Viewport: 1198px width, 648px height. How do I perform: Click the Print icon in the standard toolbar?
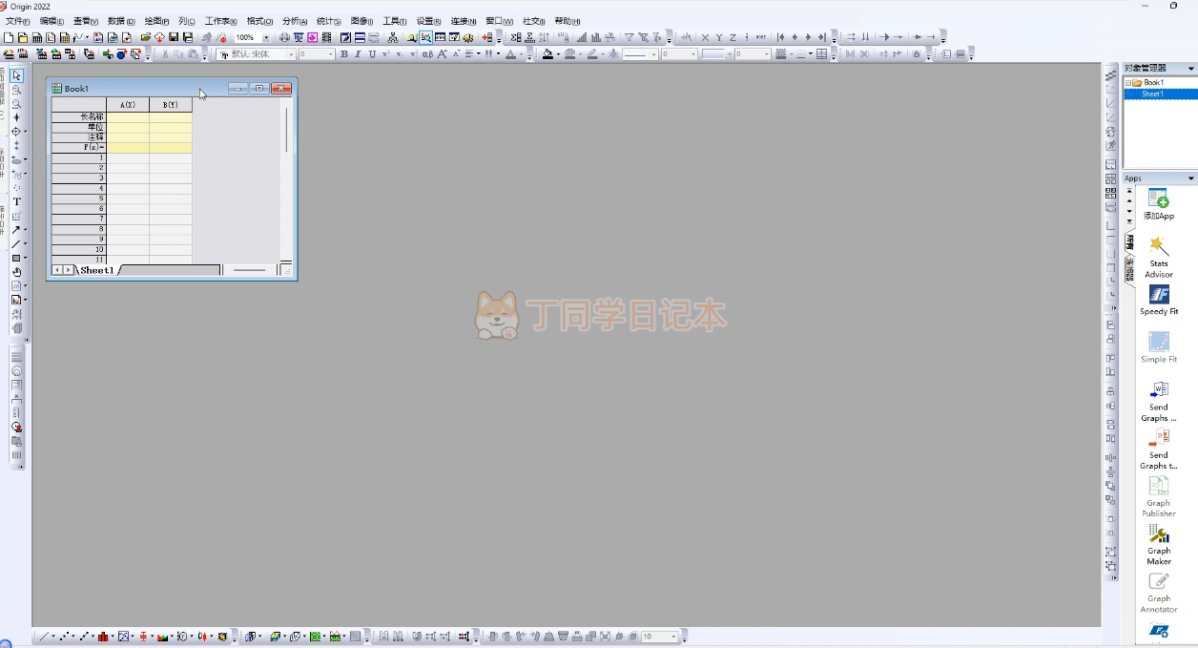click(x=284, y=37)
